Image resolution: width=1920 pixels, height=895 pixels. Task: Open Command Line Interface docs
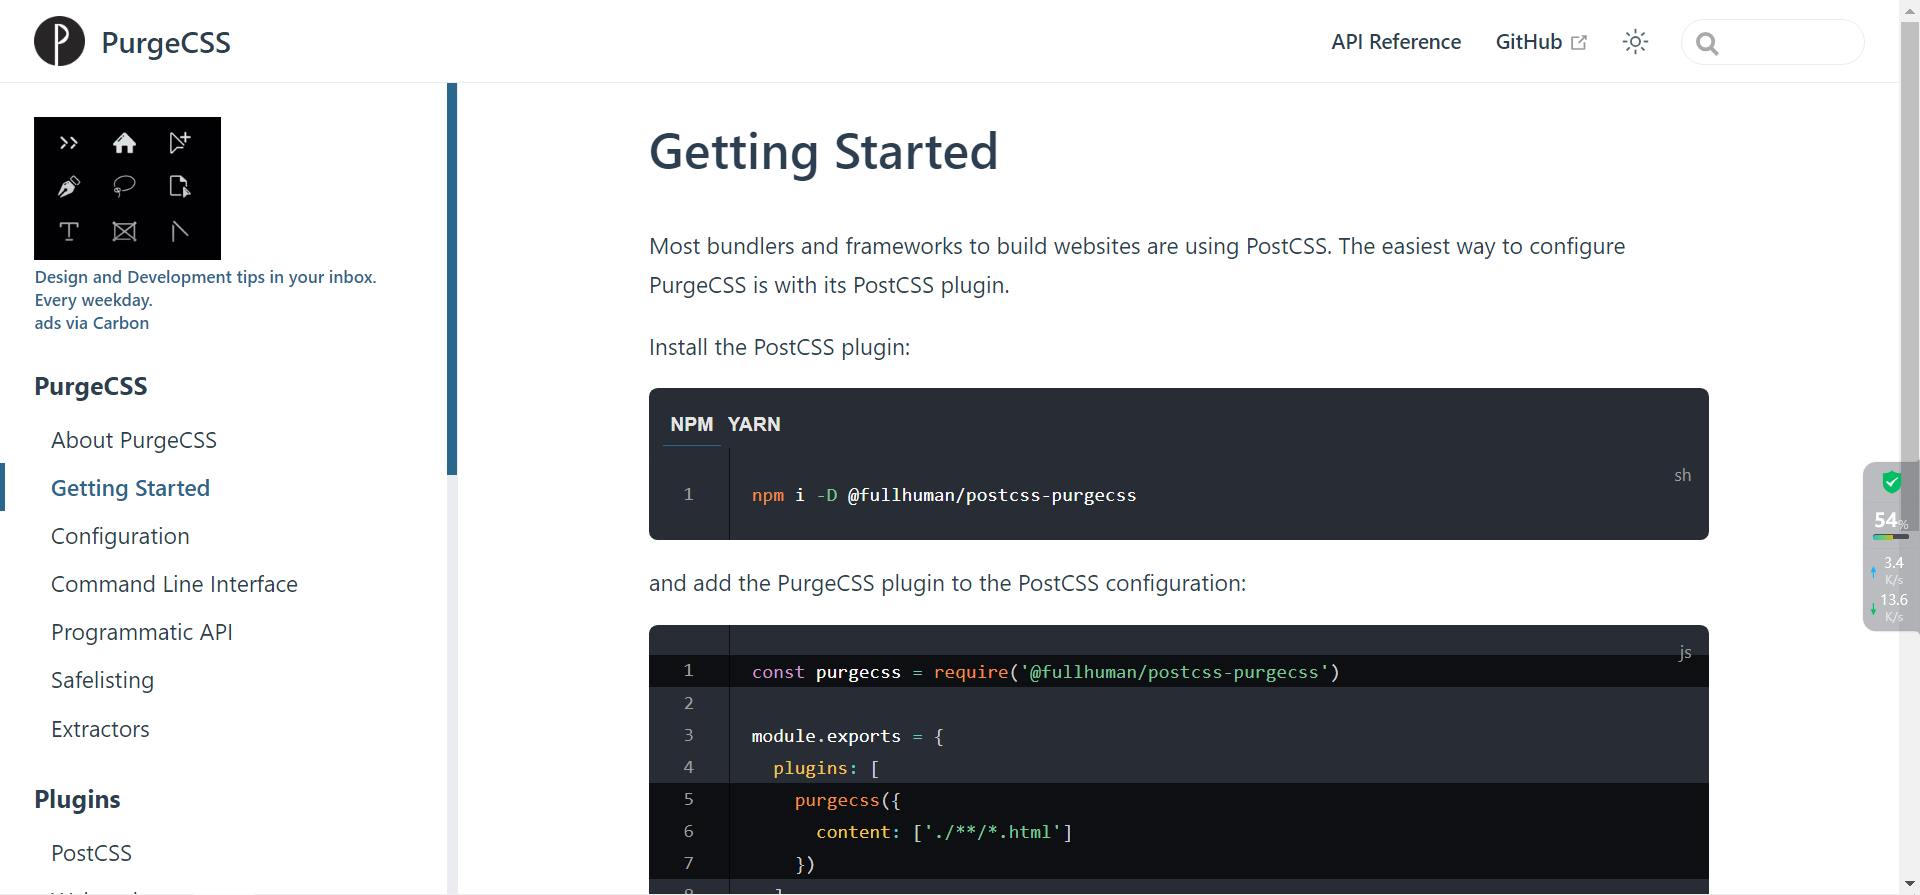point(174,584)
